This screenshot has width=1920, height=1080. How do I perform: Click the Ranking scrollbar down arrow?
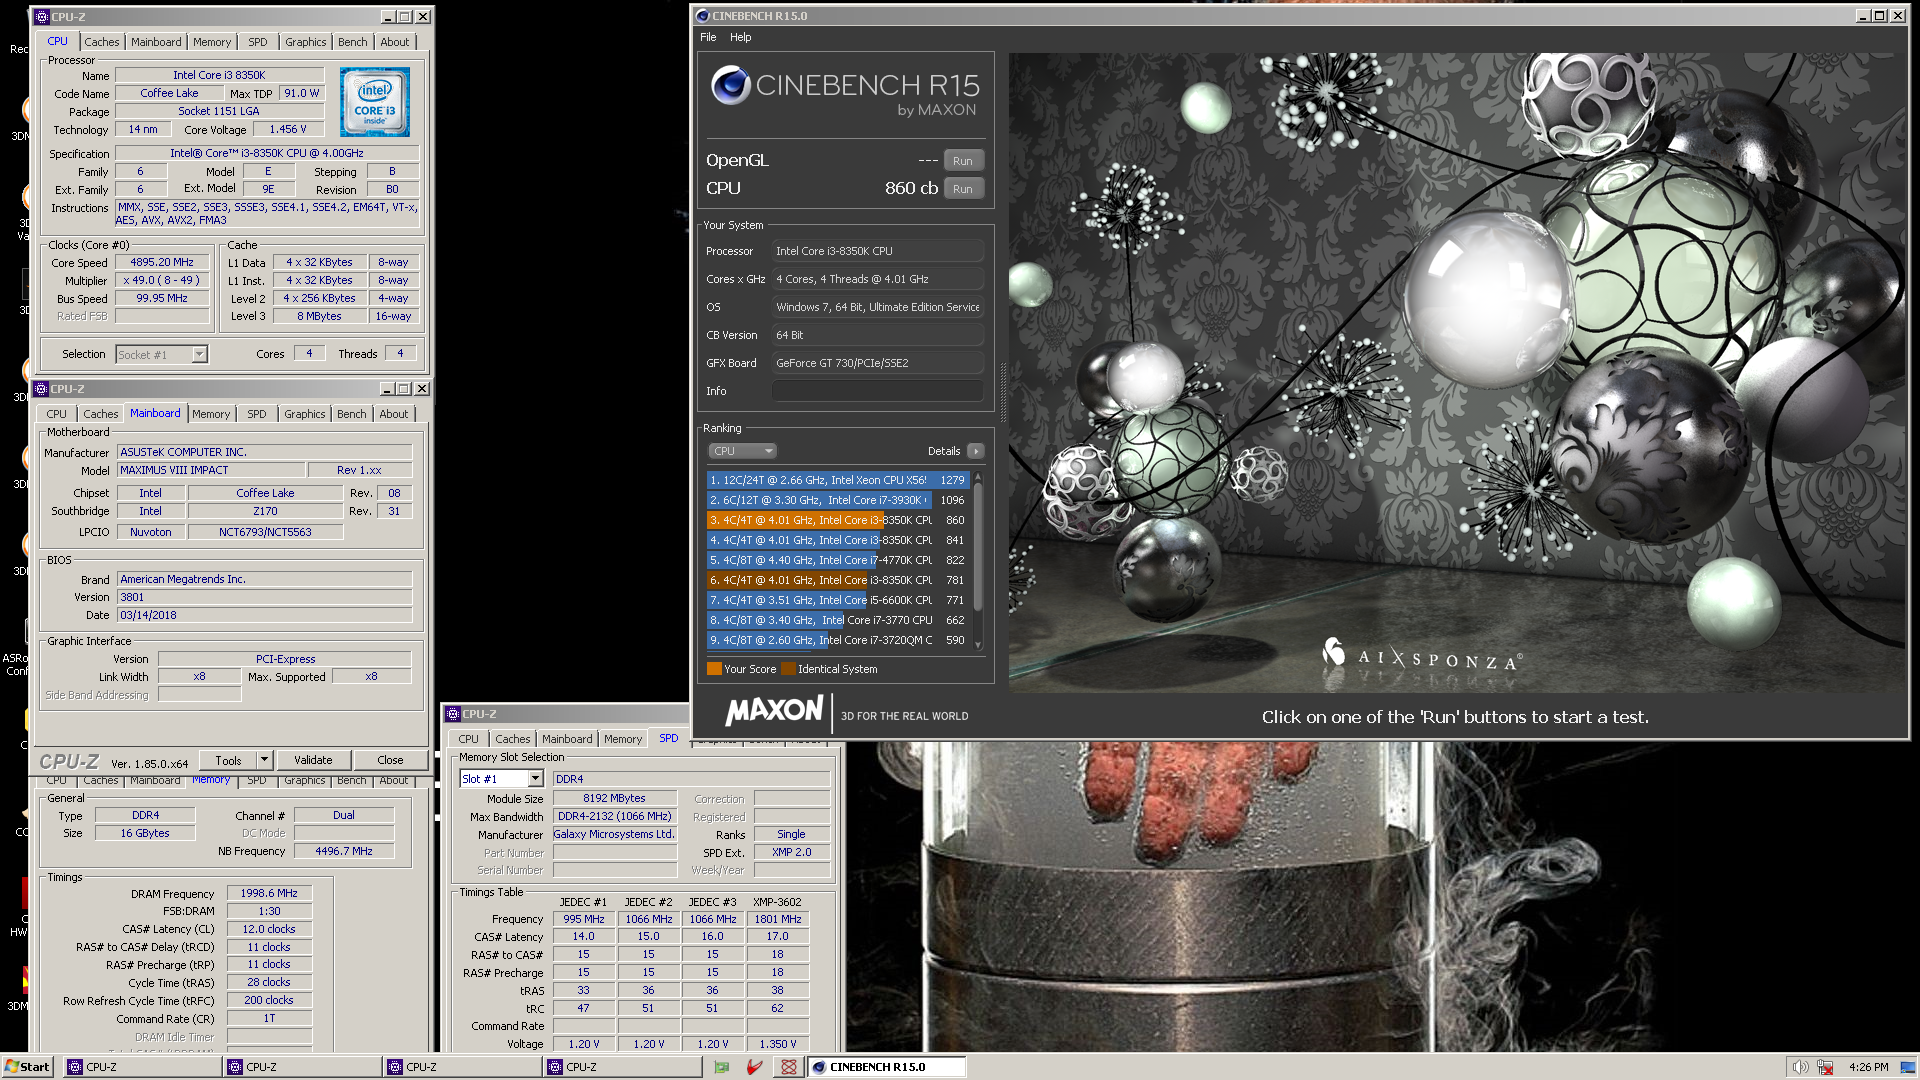[978, 645]
